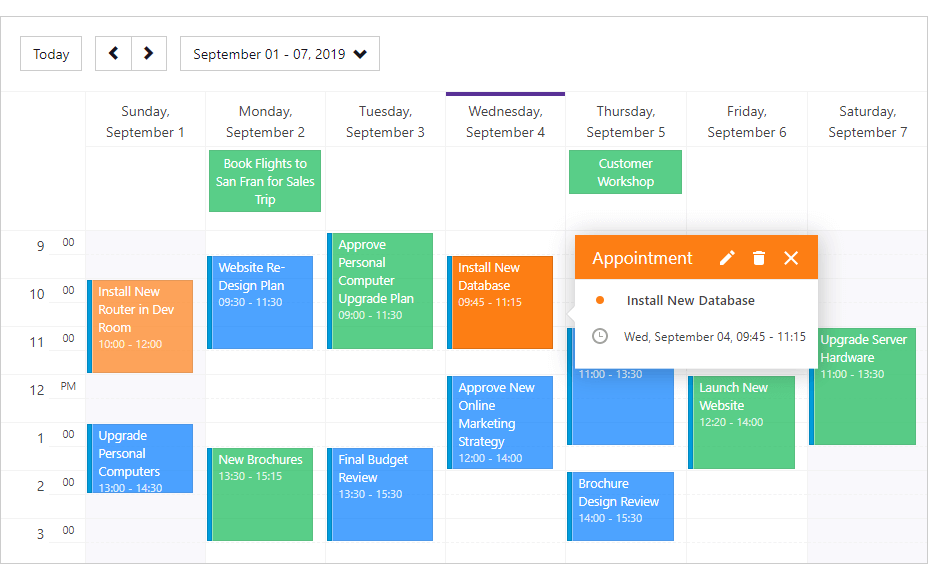Image resolution: width=928 pixels, height=580 pixels.
Task: Close the Appointment popup with X
Action: (x=791, y=258)
